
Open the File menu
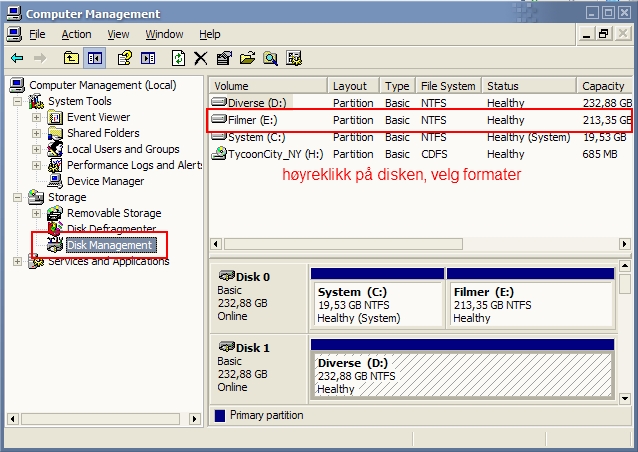click(37, 35)
